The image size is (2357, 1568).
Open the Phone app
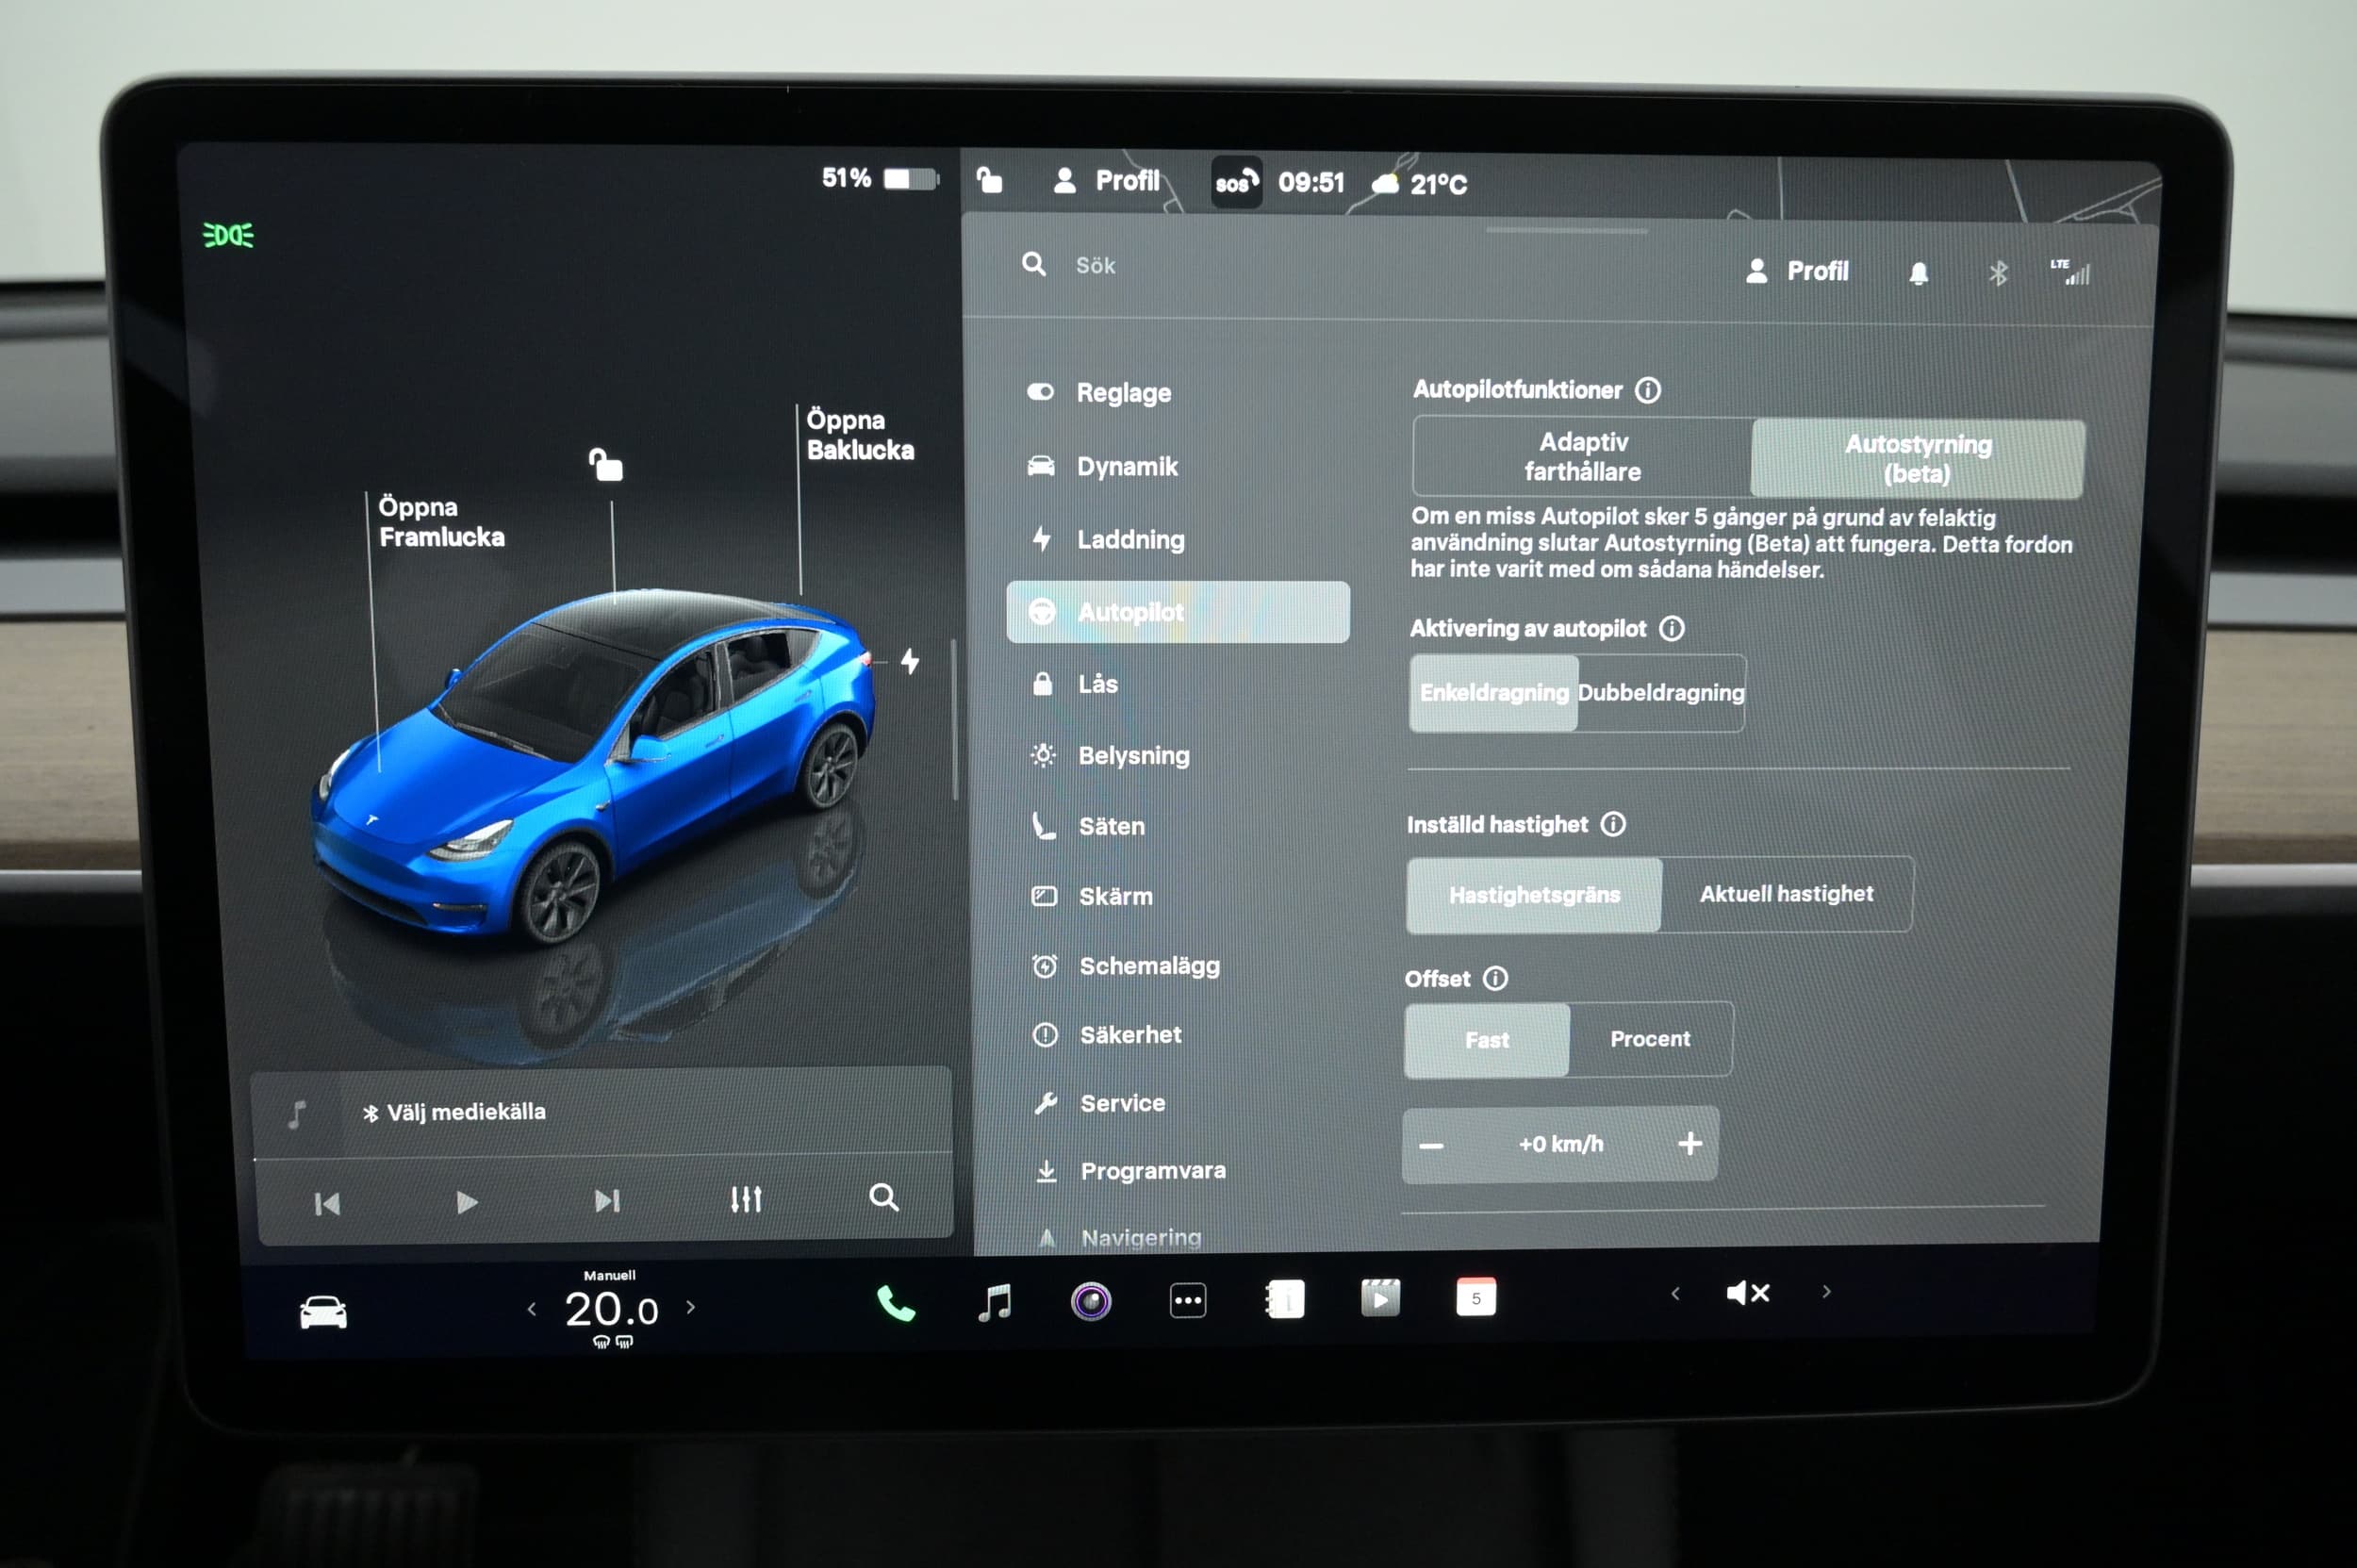(x=895, y=1304)
